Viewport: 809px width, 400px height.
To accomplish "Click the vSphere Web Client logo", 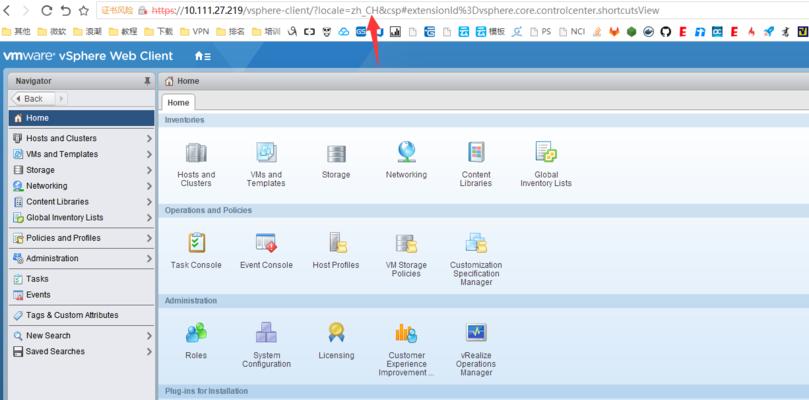I will 88,56.
